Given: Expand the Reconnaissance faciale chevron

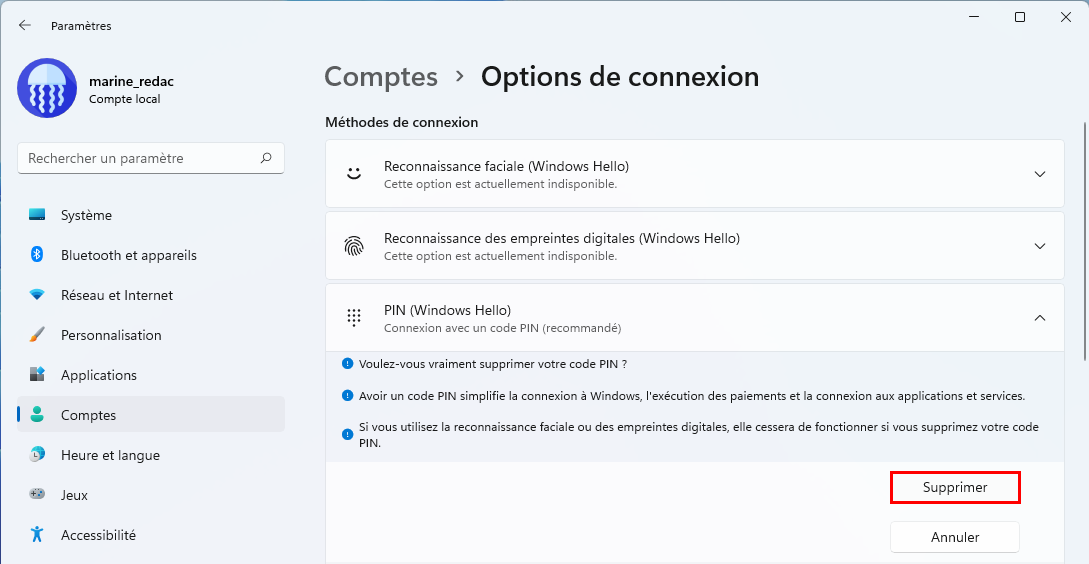Looking at the screenshot, I should (x=1040, y=174).
